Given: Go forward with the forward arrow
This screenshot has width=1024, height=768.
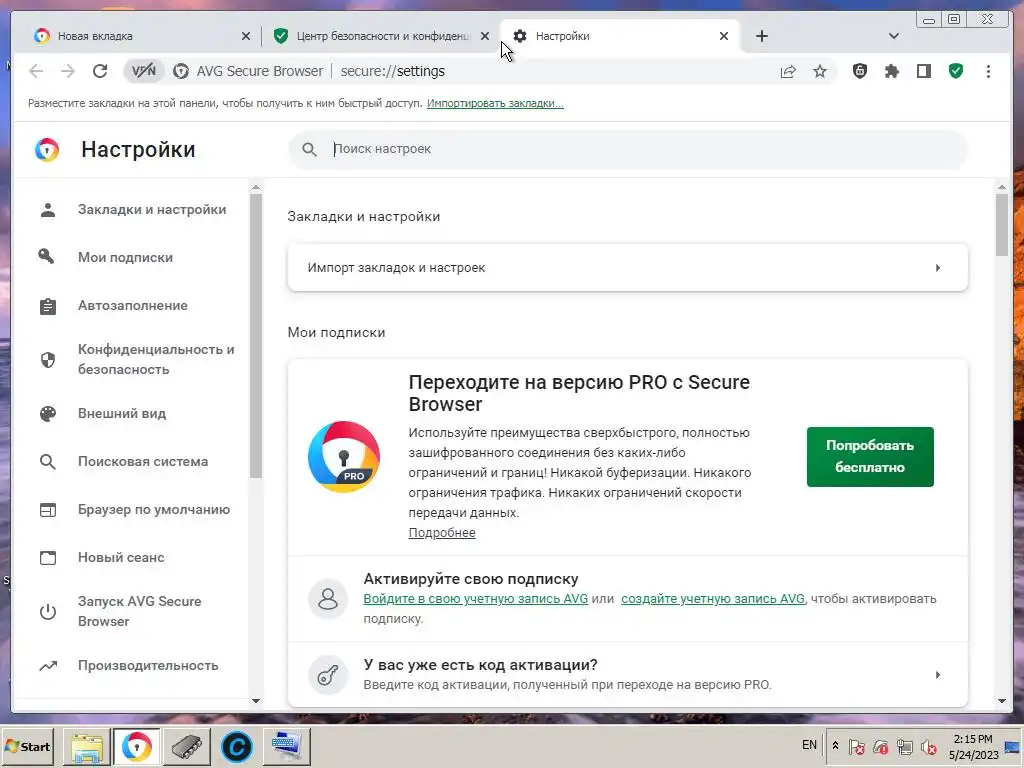Looking at the screenshot, I should 68,71.
